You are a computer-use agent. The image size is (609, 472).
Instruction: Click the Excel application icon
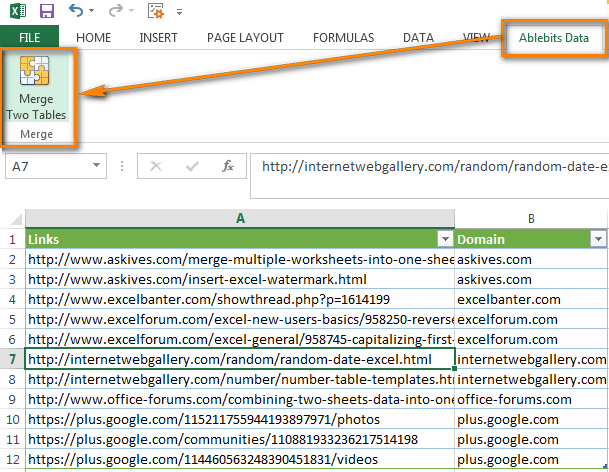point(18,10)
